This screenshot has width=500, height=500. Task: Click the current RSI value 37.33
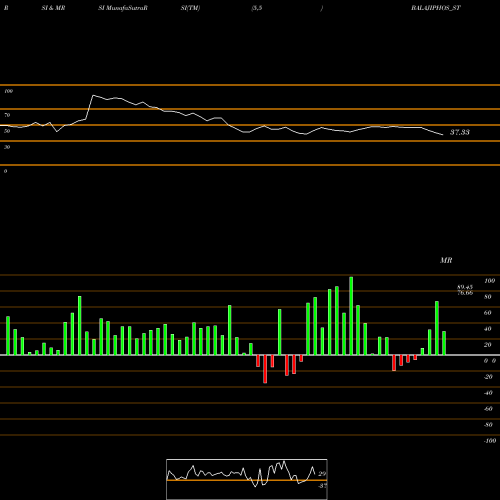tap(460, 132)
